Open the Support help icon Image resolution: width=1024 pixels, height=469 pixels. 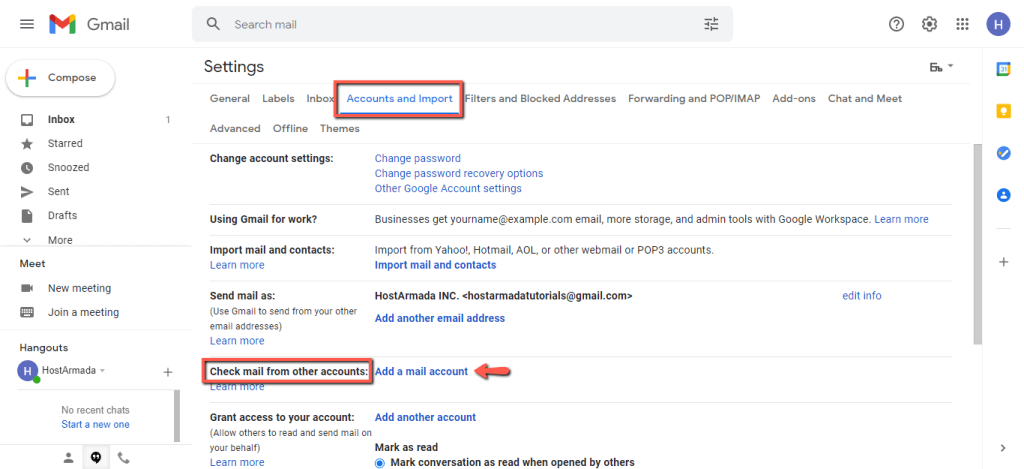[897, 24]
